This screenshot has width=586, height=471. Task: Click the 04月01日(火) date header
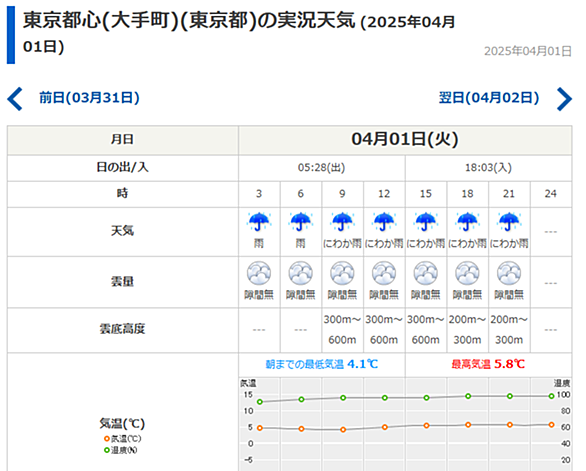pos(405,139)
